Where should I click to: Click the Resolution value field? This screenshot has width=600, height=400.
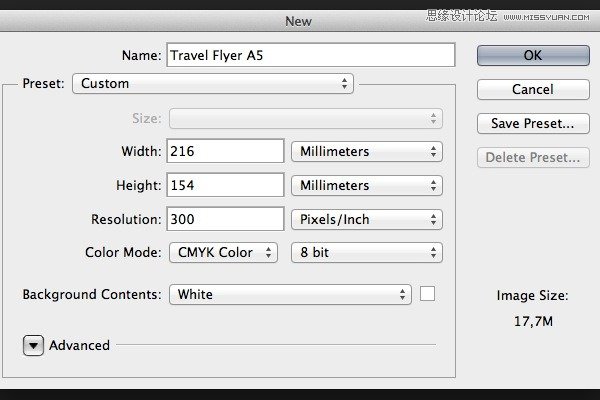226,219
